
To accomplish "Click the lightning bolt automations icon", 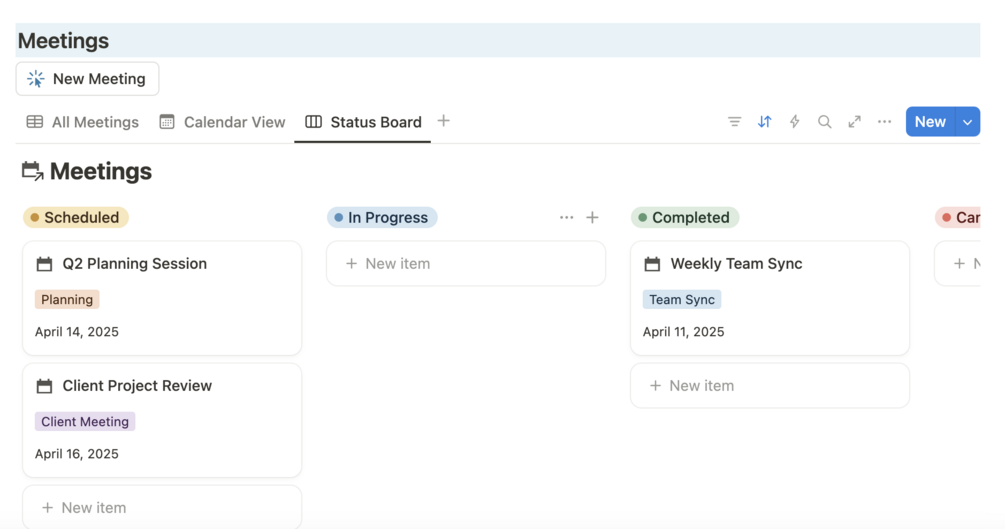I will click(x=794, y=122).
